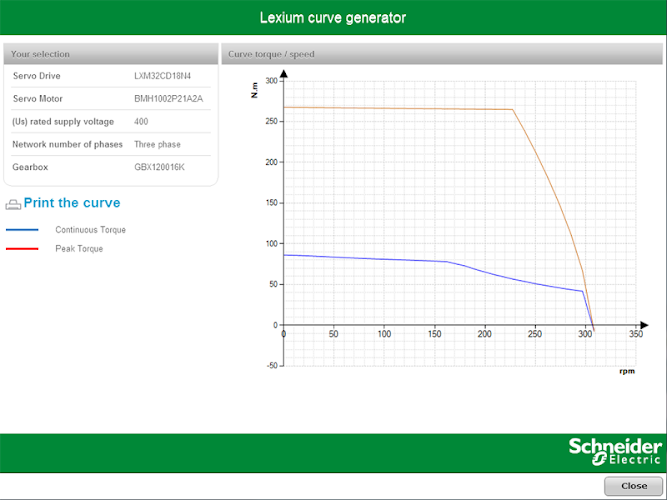Viewport: 667px width, 500px height.
Task: Click the 350 tick on the speed axis
Action: [x=636, y=334]
